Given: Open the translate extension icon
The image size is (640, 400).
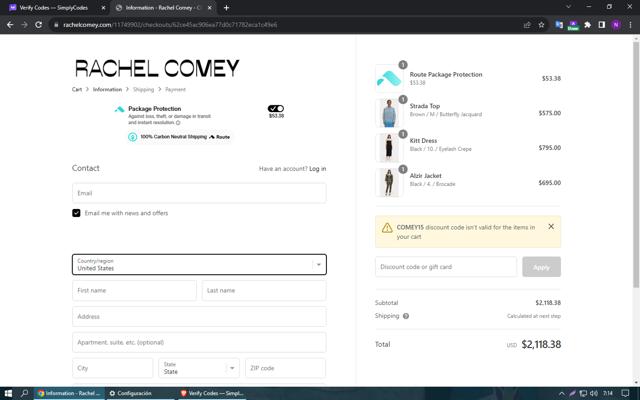Looking at the screenshot, I should point(559,25).
